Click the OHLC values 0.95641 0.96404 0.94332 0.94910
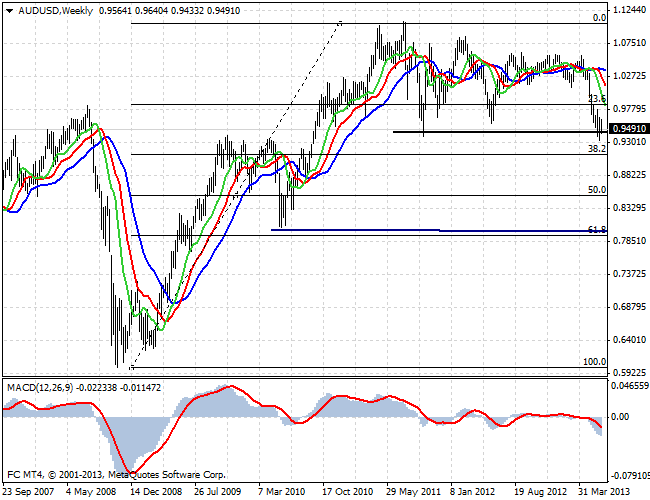Screen dimensions: 650x500 point(170,11)
